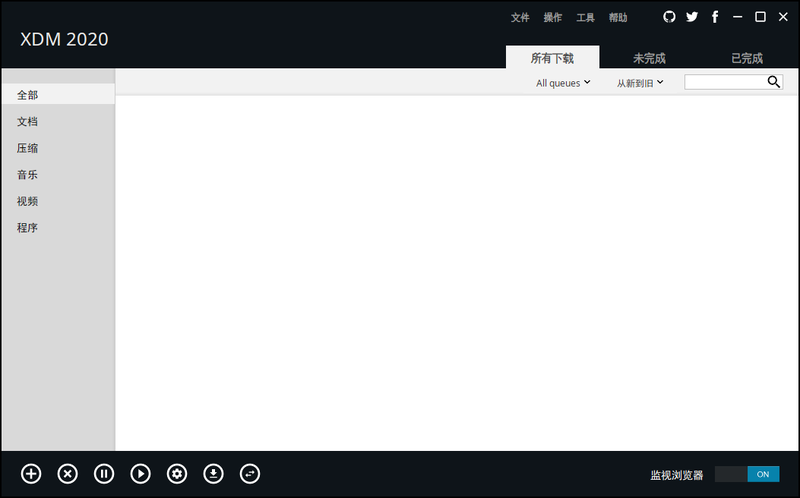Toggle the 监视浏览器 ON switch
The image size is (800, 498).
pos(747,474)
